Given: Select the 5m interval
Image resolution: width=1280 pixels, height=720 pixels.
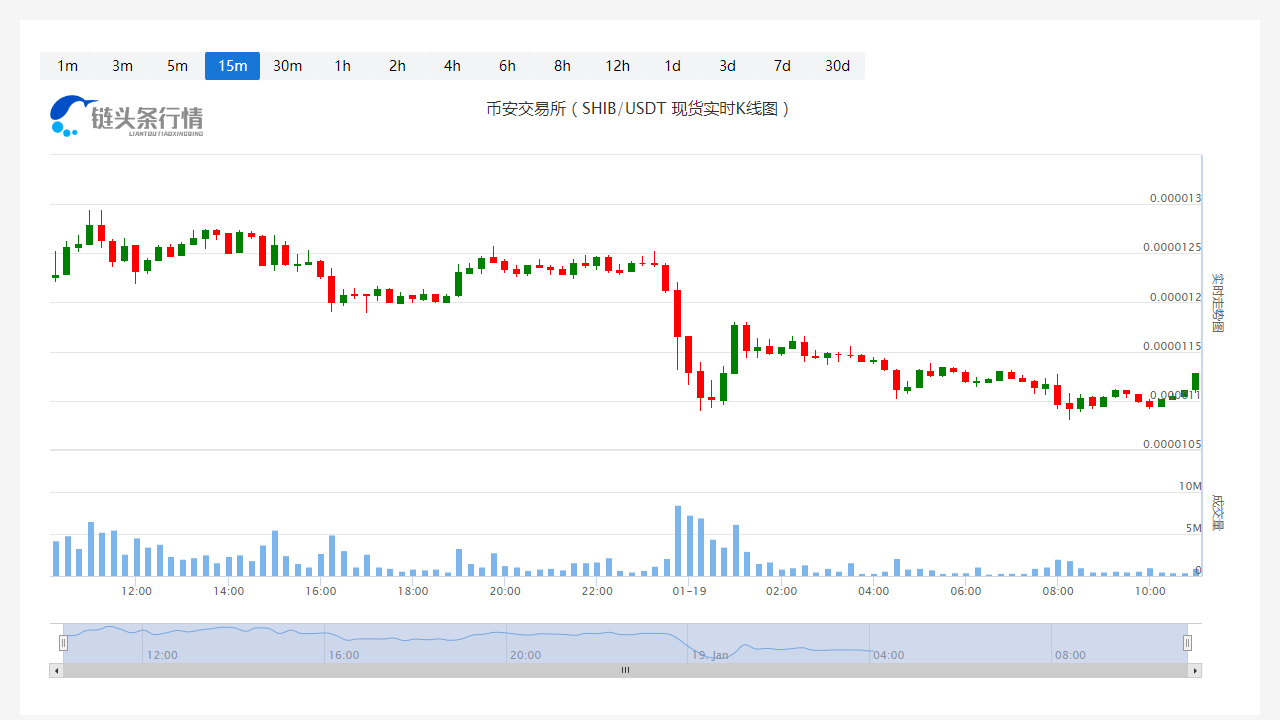Looking at the screenshot, I should (177, 66).
